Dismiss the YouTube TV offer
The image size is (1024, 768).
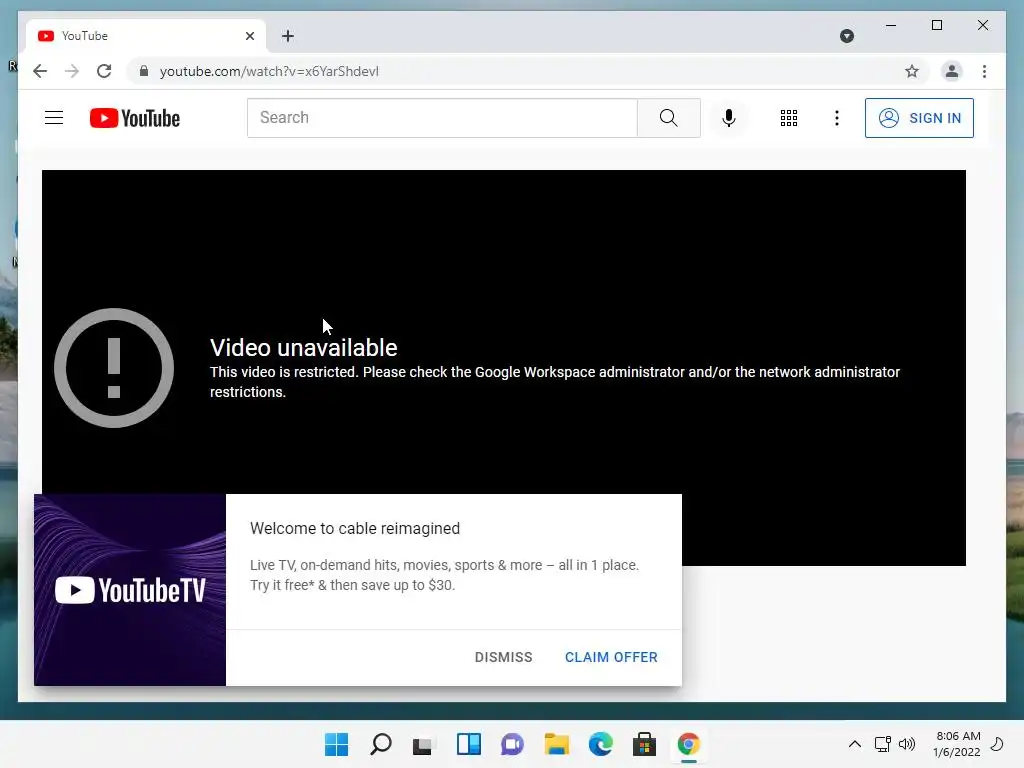[504, 657]
